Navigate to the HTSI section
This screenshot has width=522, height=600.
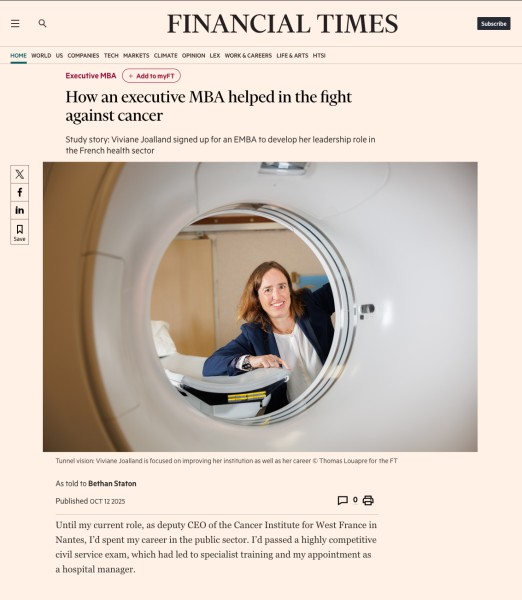[x=319, y=55]
